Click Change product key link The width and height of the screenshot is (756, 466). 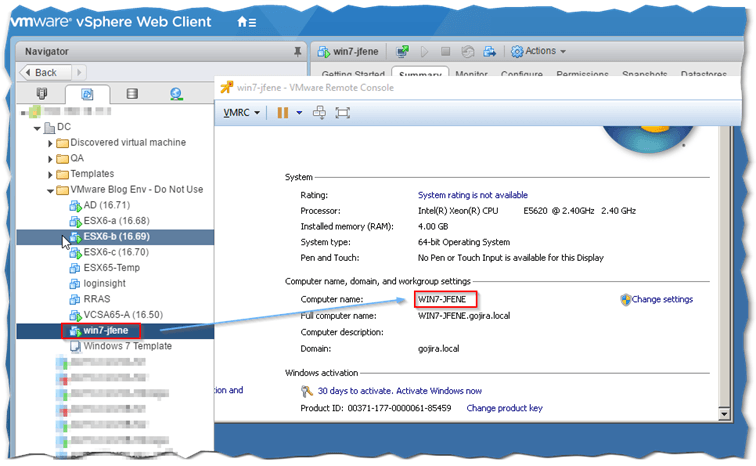[x=504, y=408]
